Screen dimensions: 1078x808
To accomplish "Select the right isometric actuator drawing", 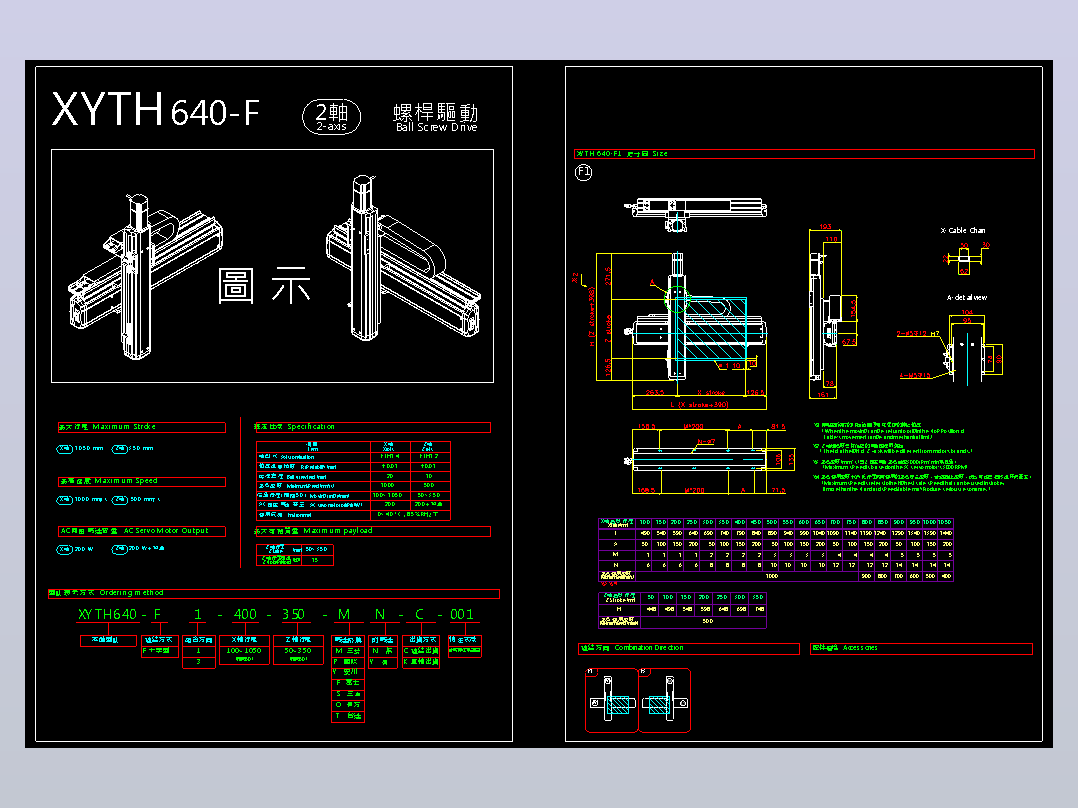I will click(x=403, y=257).
